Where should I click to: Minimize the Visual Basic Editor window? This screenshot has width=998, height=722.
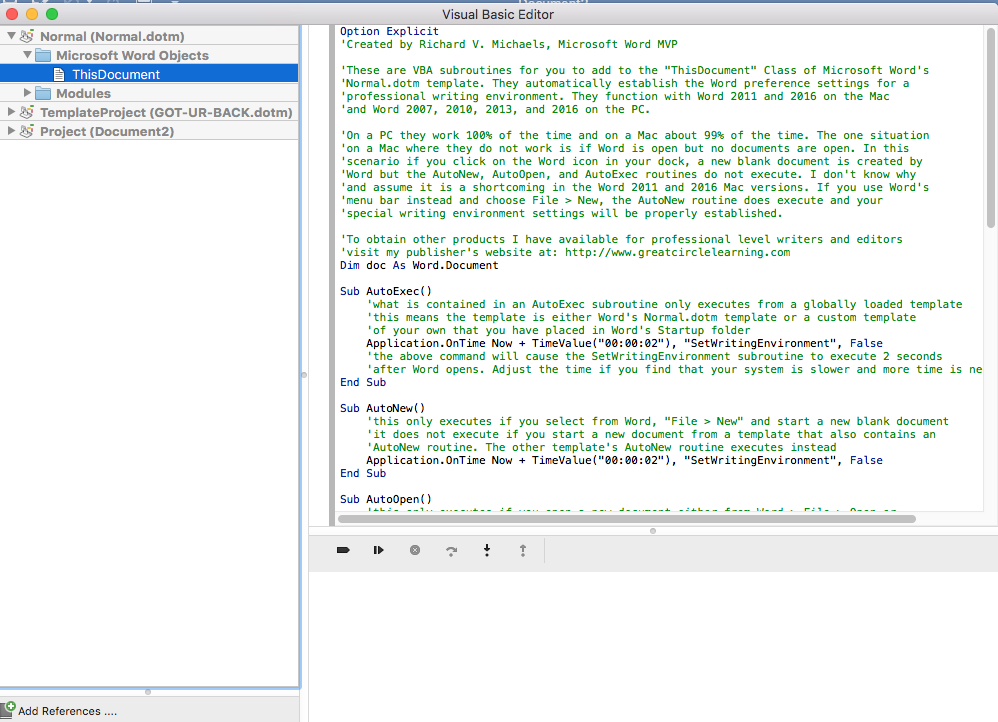coord(32,14)
